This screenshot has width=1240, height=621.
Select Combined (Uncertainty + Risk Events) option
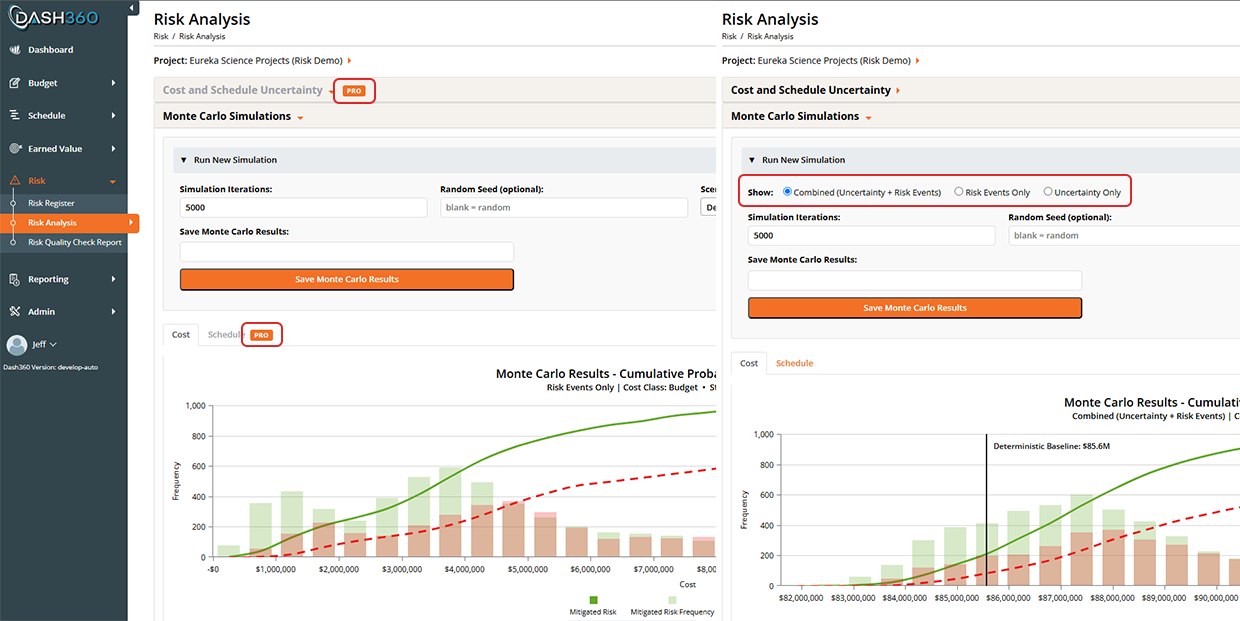pyautogui.click(x=788, y=192)
